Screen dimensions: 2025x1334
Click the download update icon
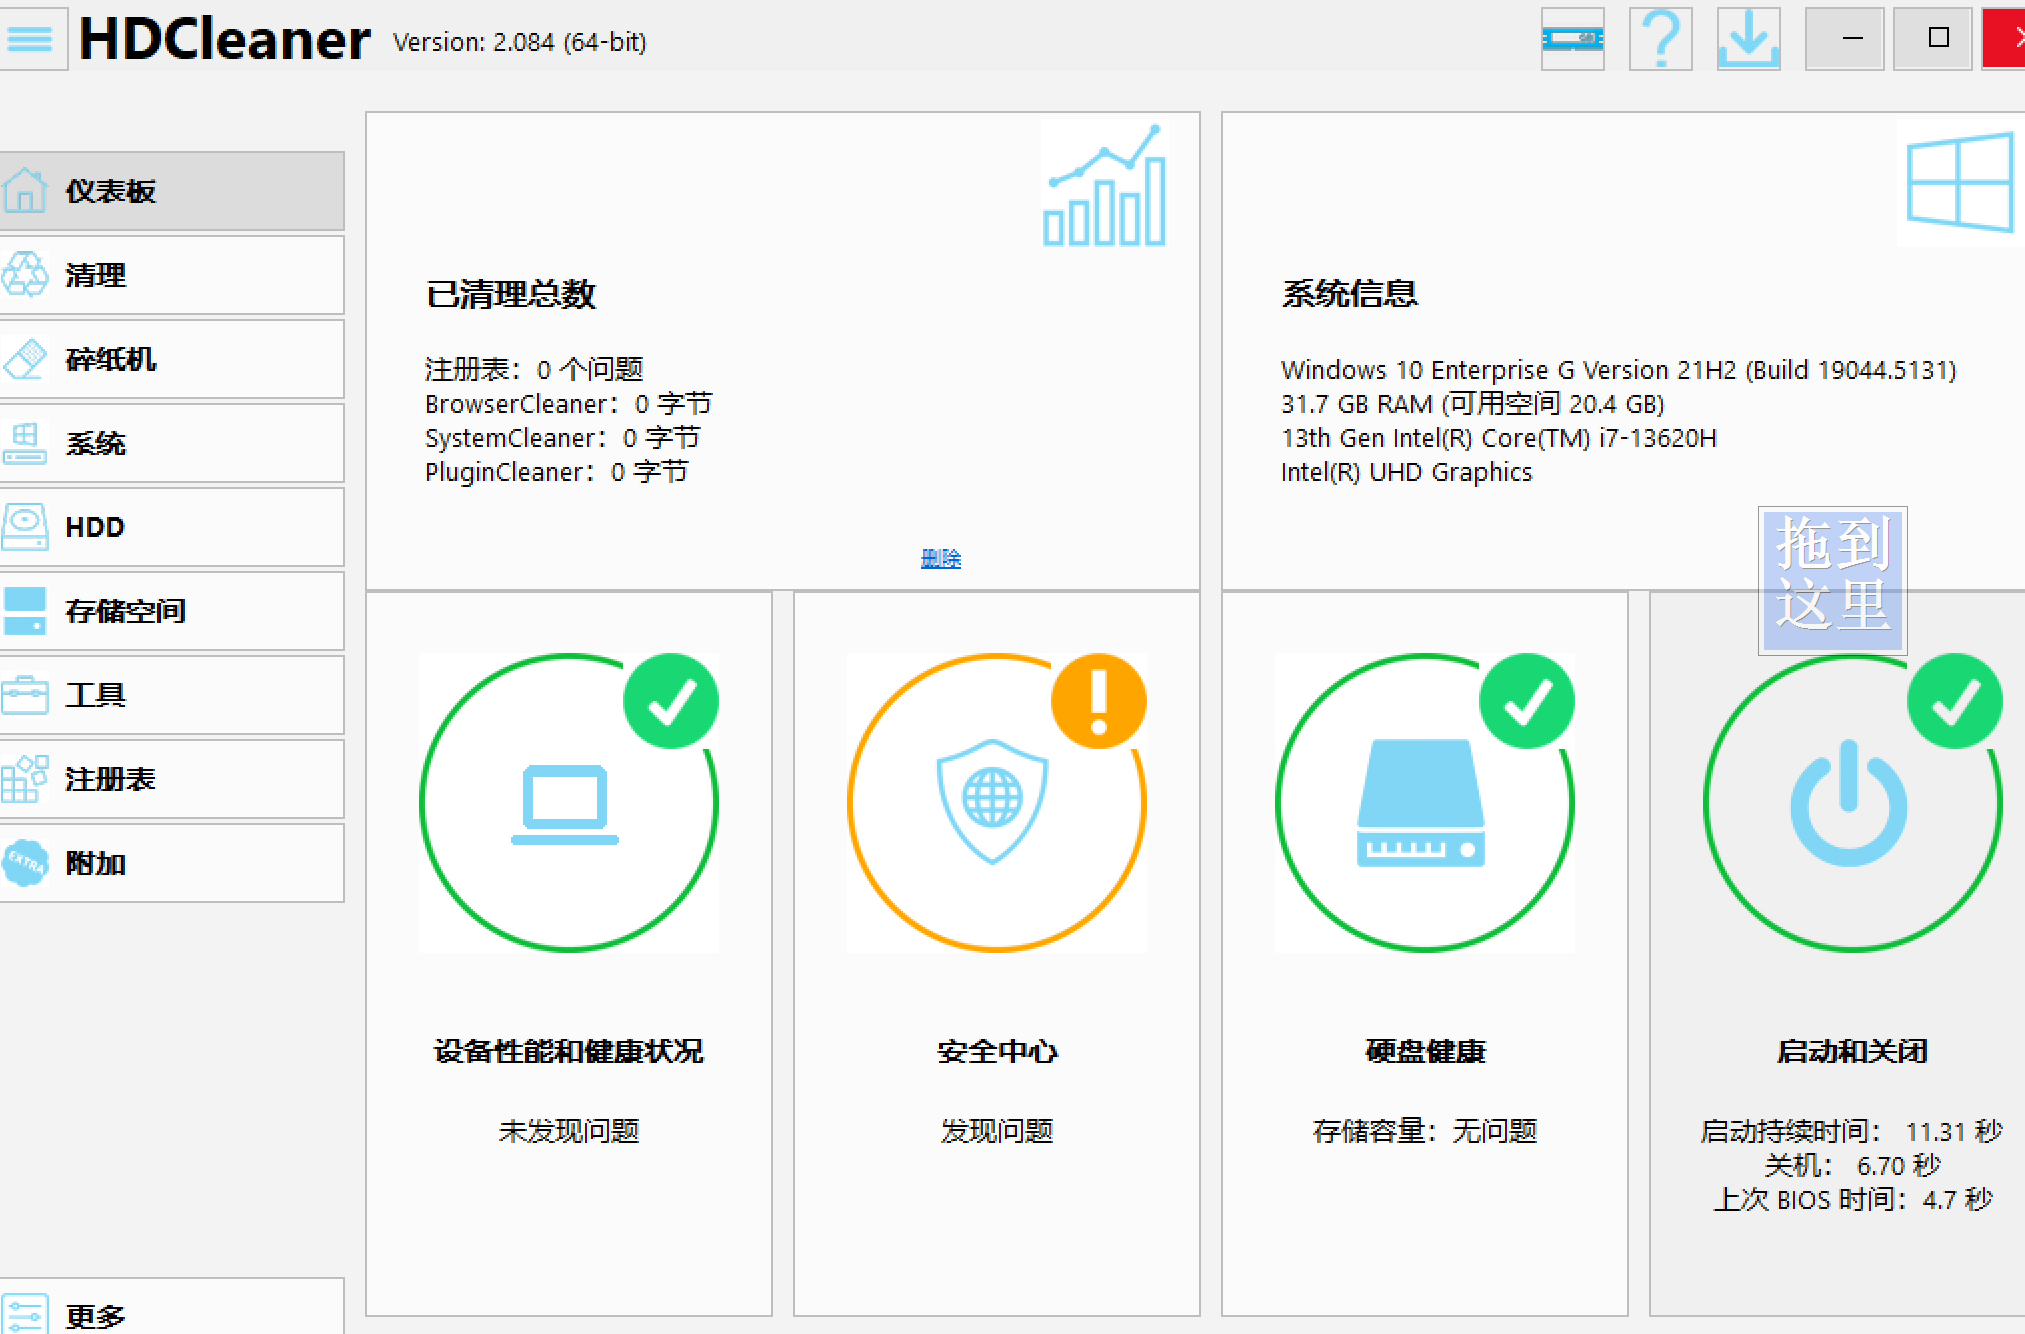click(x=1748, y=39)
